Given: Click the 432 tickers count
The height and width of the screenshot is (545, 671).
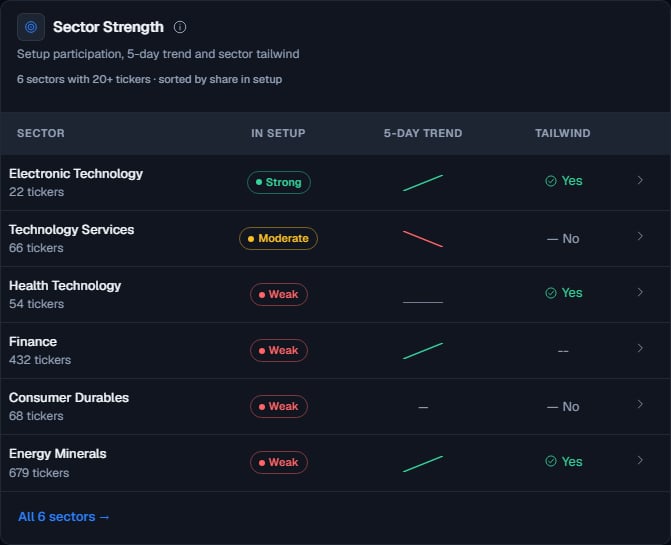Looking at the screenshot, I should pos(40,360).
